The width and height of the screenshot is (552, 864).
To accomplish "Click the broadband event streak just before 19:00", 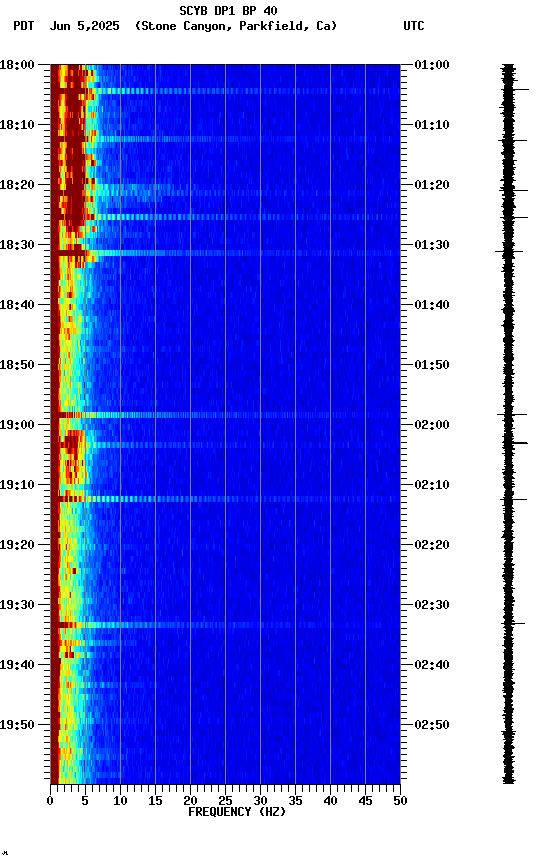I will click(225, 415).
